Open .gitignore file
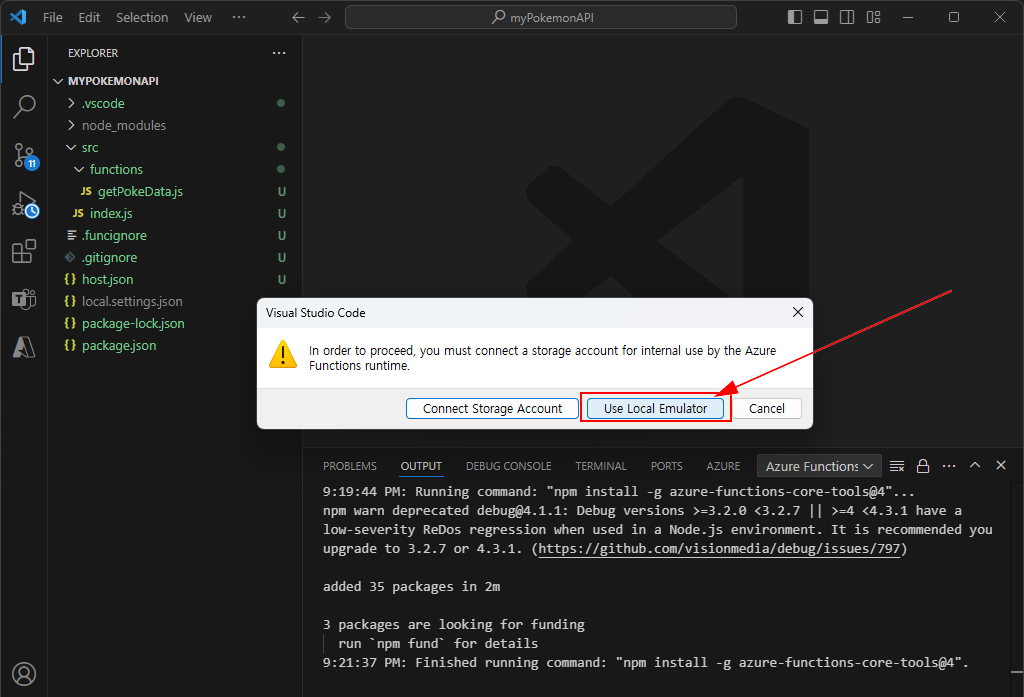This screenshot has height=697, width=1024. click(176, 257)
